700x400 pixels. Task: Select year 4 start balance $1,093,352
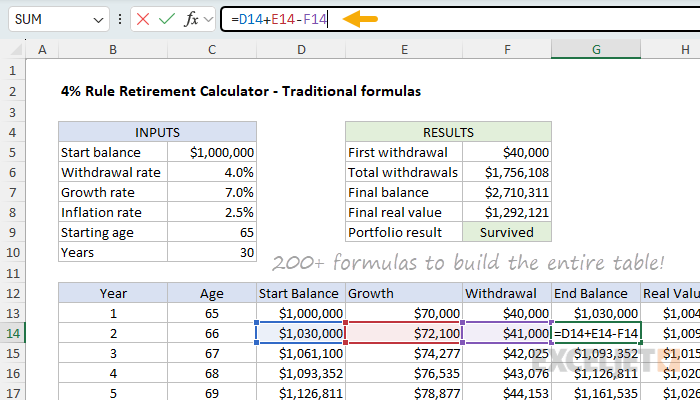coord(301,373)
